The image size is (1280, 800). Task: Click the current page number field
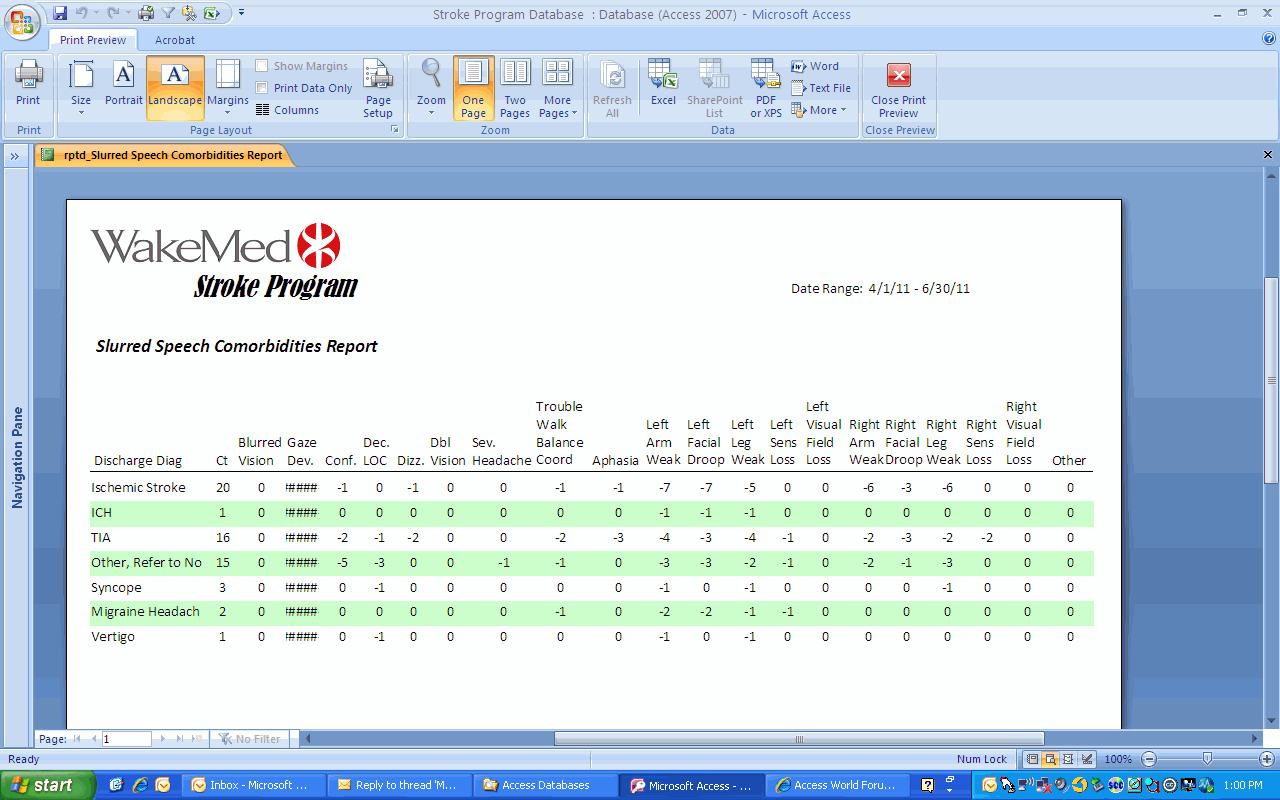[x=126, y=739]
